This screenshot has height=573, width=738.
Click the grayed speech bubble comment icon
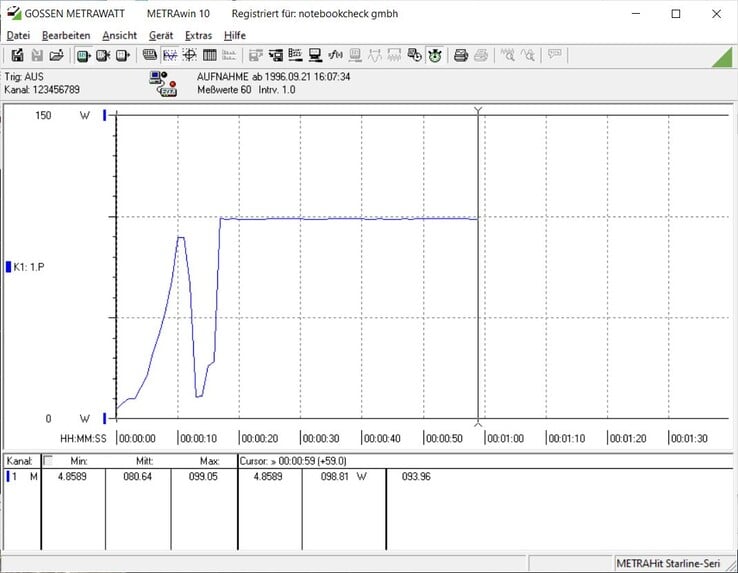[554, 55]
